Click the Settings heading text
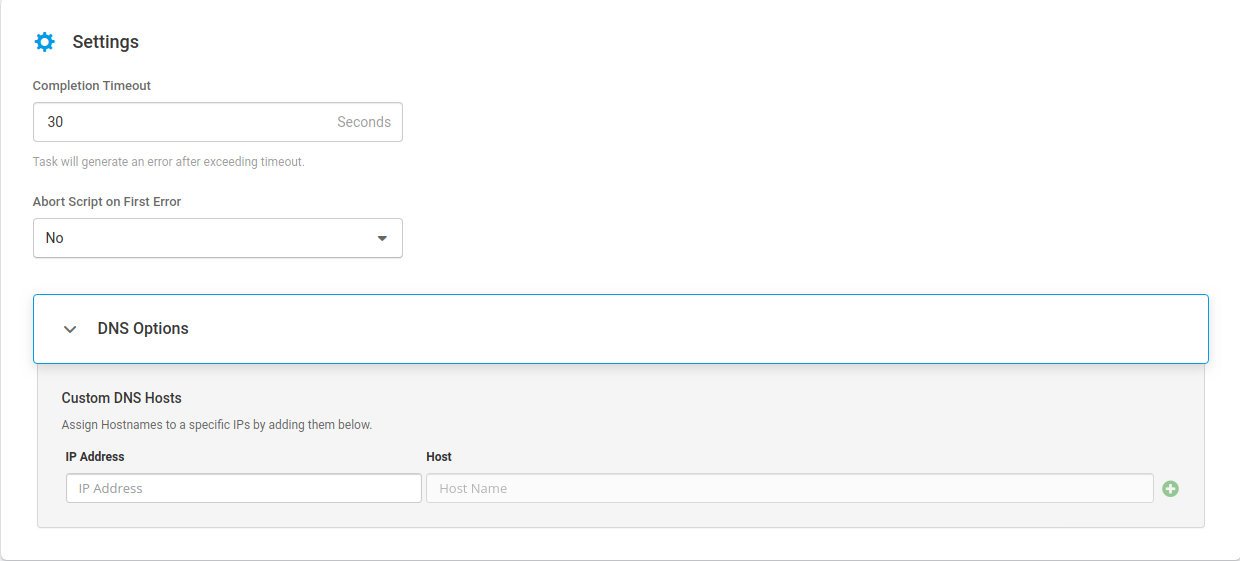 pyautogui.click(x=105, y=42)
